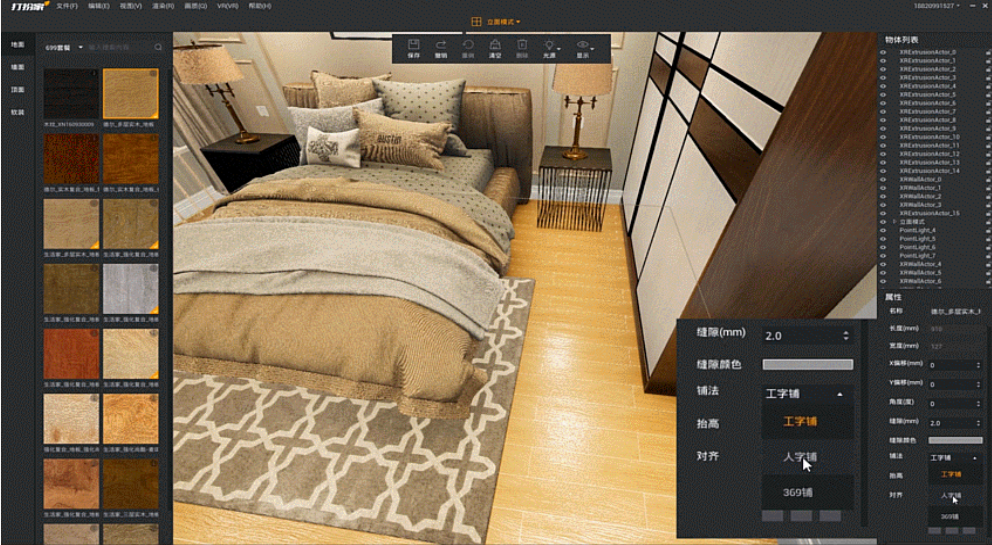Click the stepper arrows of enlarged 缝隙(mm) field
992x545 pixels.
click(846, 335)
